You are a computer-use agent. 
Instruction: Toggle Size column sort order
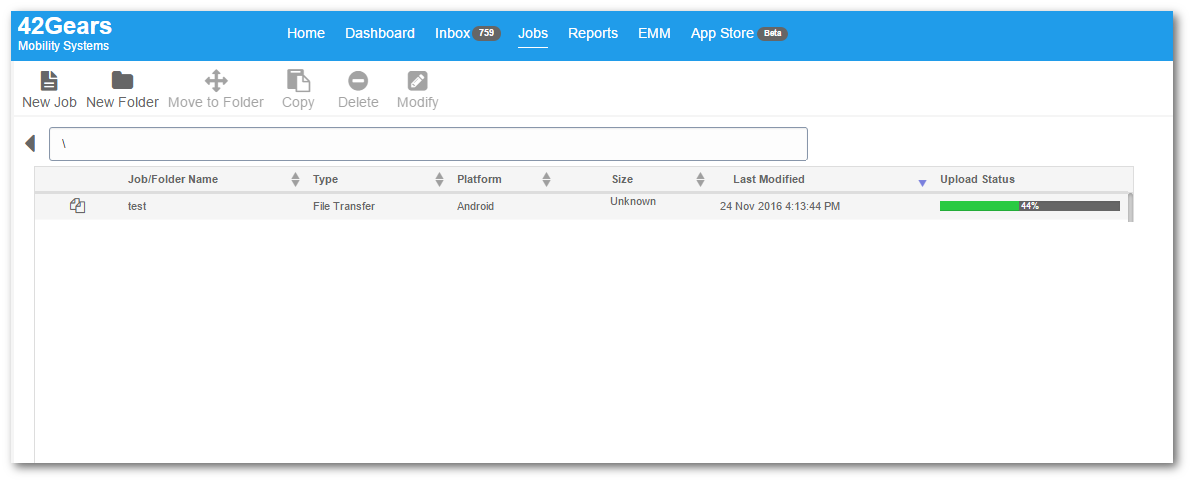[x=701, y=179]
